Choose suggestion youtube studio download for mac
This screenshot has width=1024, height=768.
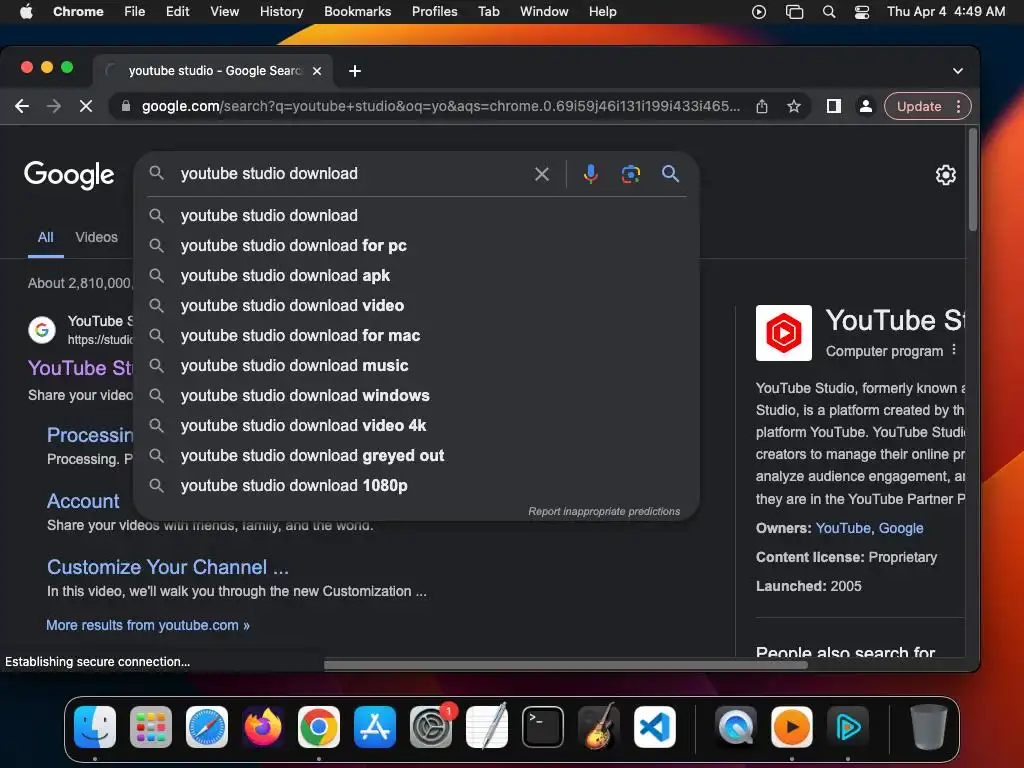417,336
